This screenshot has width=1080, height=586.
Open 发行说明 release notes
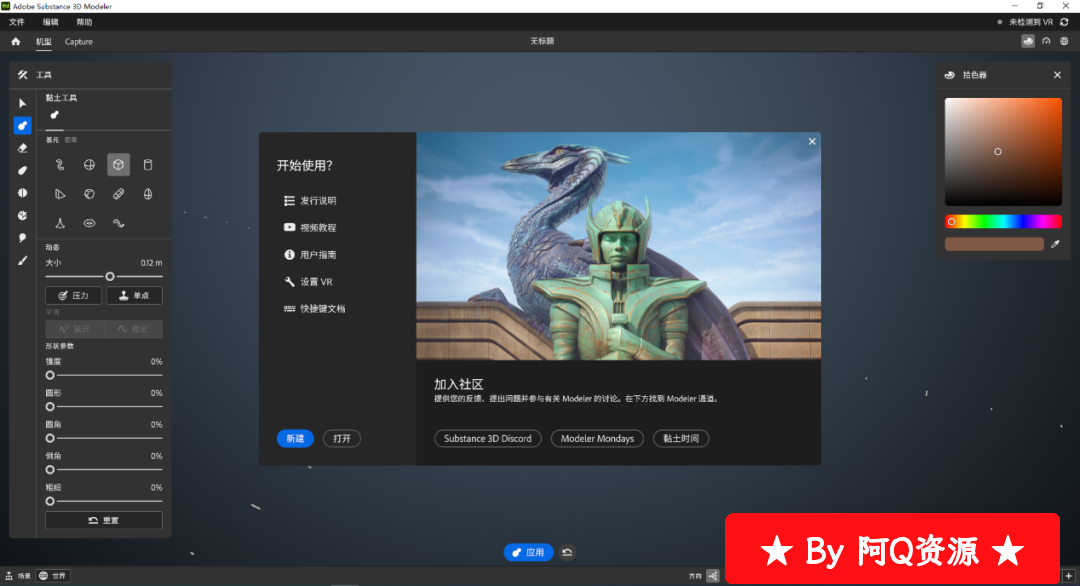(310, 200)
